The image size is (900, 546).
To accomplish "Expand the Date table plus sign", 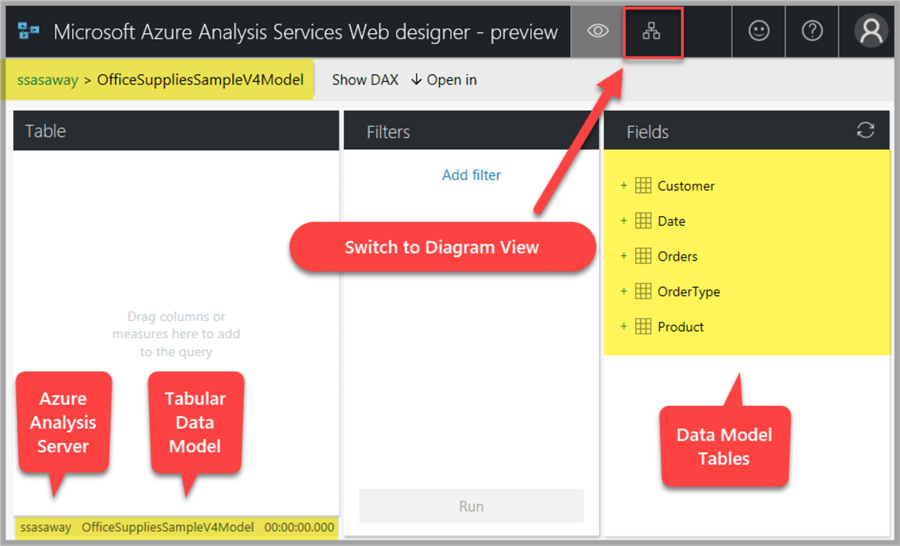I will pyautogui.click(x=623, y=220).
